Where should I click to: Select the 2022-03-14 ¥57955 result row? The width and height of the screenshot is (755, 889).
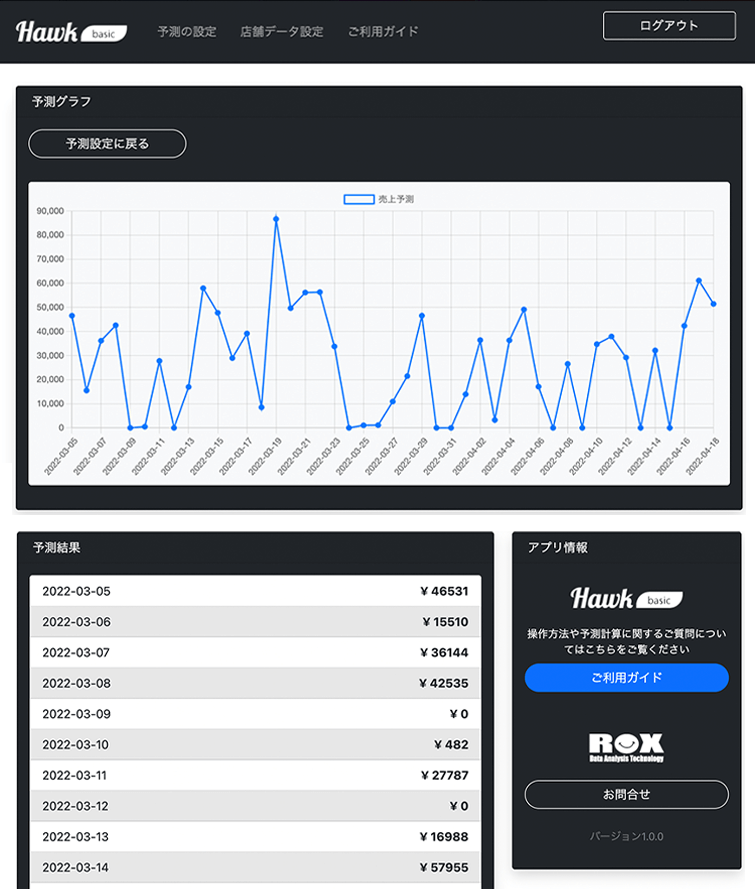(255, 867)
